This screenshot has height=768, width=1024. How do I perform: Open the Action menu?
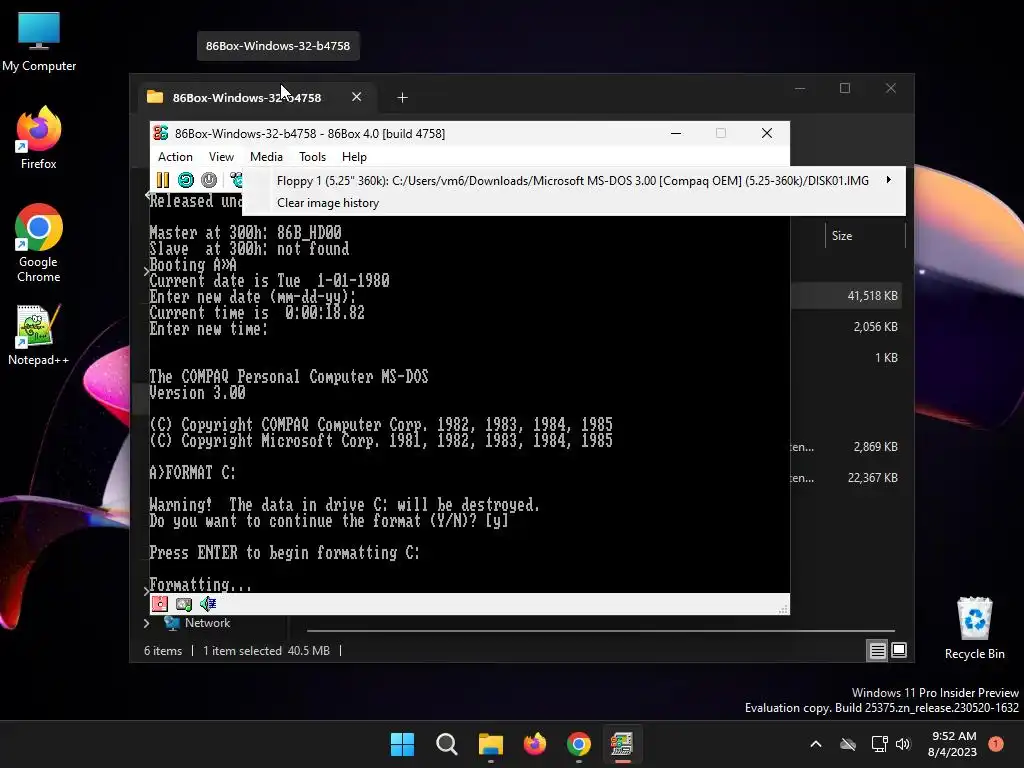175,157
